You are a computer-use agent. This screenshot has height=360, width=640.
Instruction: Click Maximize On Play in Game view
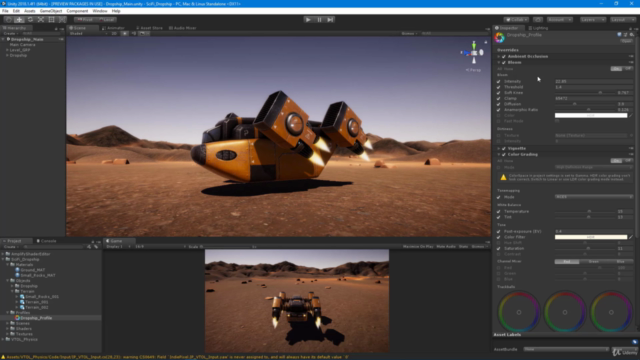[x=418, y=247]
